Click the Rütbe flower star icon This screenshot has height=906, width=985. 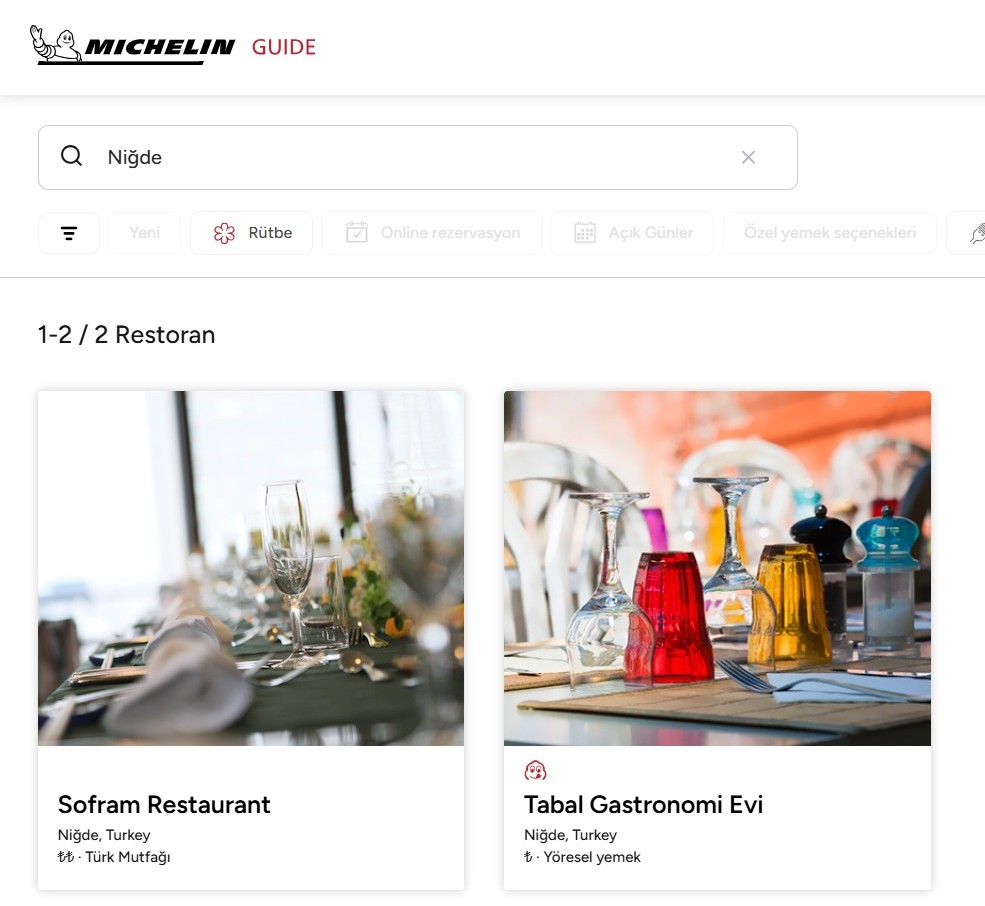click(x=224, y=233)
